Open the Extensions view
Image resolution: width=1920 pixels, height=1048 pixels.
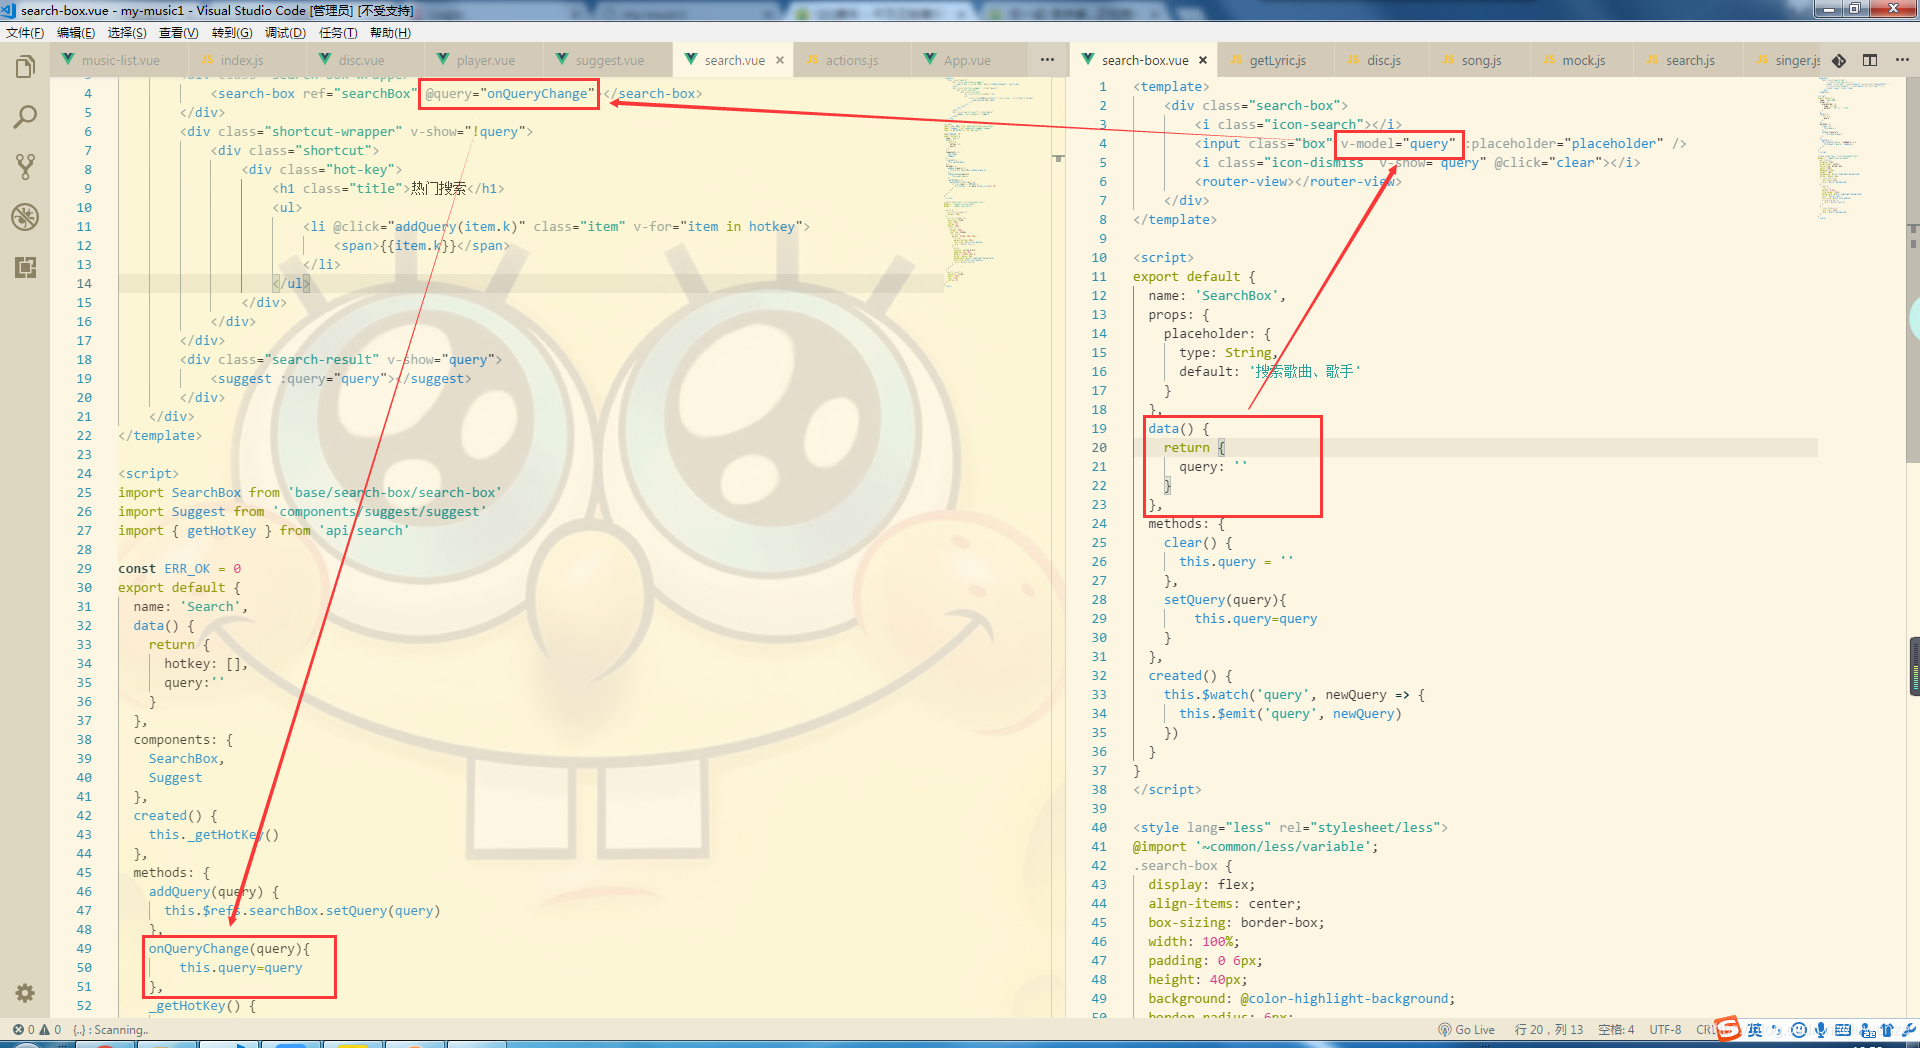pos(25,267)
